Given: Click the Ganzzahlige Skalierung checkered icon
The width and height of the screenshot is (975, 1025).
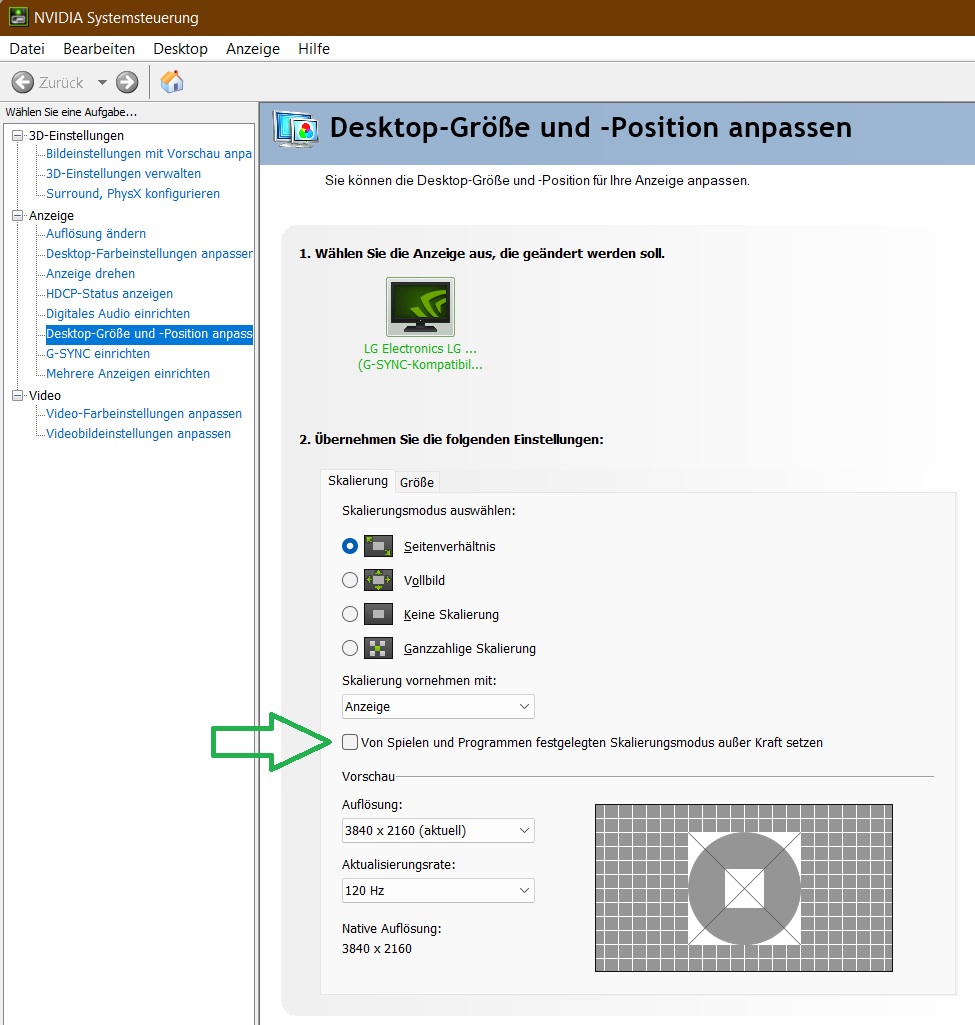Looking at the screenshot, I should (x=378, y=648).
